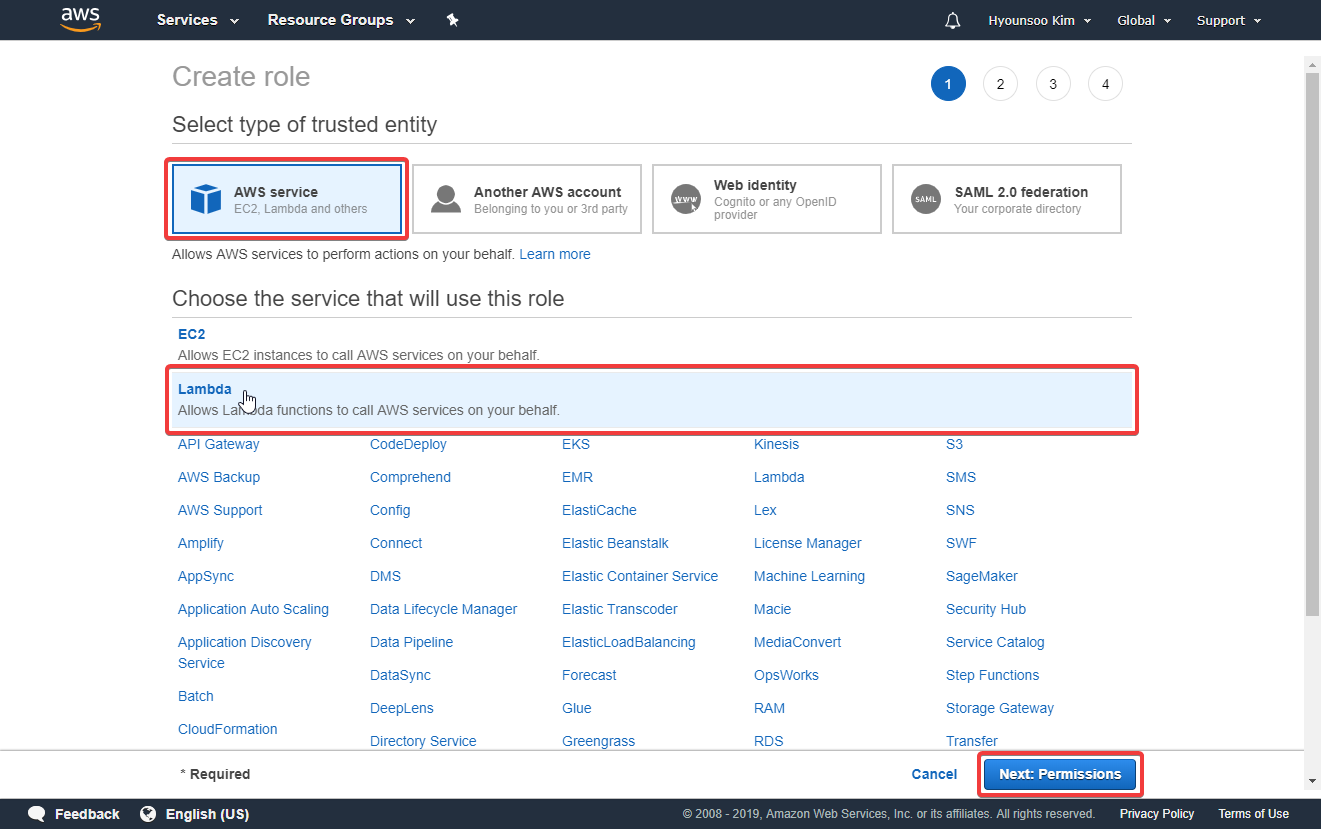This screenshot has width=1321, height=829.
Task: Select DeepLens service
Action: pos(402,708)
